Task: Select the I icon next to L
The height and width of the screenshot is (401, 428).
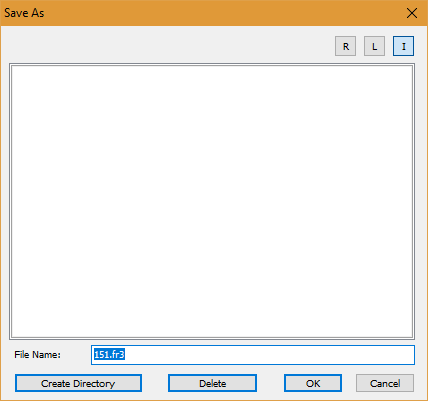Action: point(403,46)
